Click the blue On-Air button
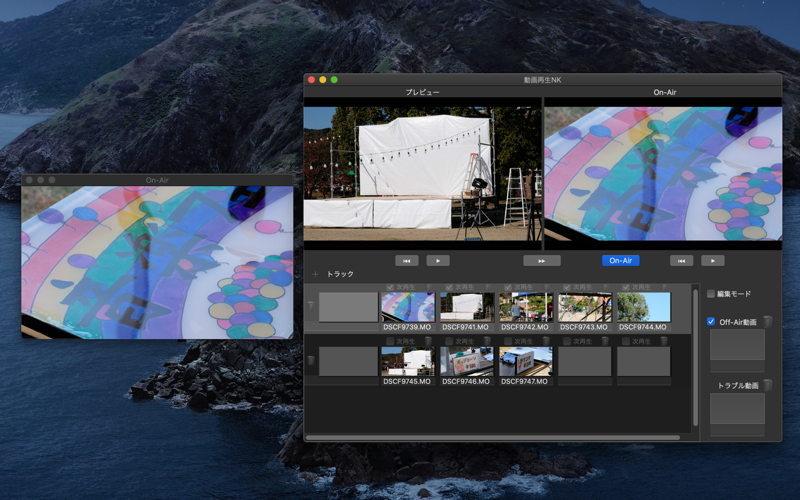 620,261
